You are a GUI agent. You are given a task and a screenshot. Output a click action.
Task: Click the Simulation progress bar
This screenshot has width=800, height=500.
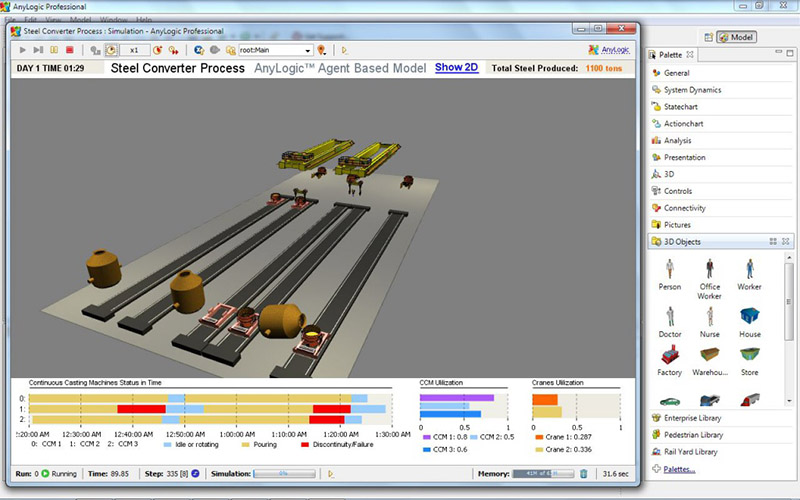[x=284, y=473]
